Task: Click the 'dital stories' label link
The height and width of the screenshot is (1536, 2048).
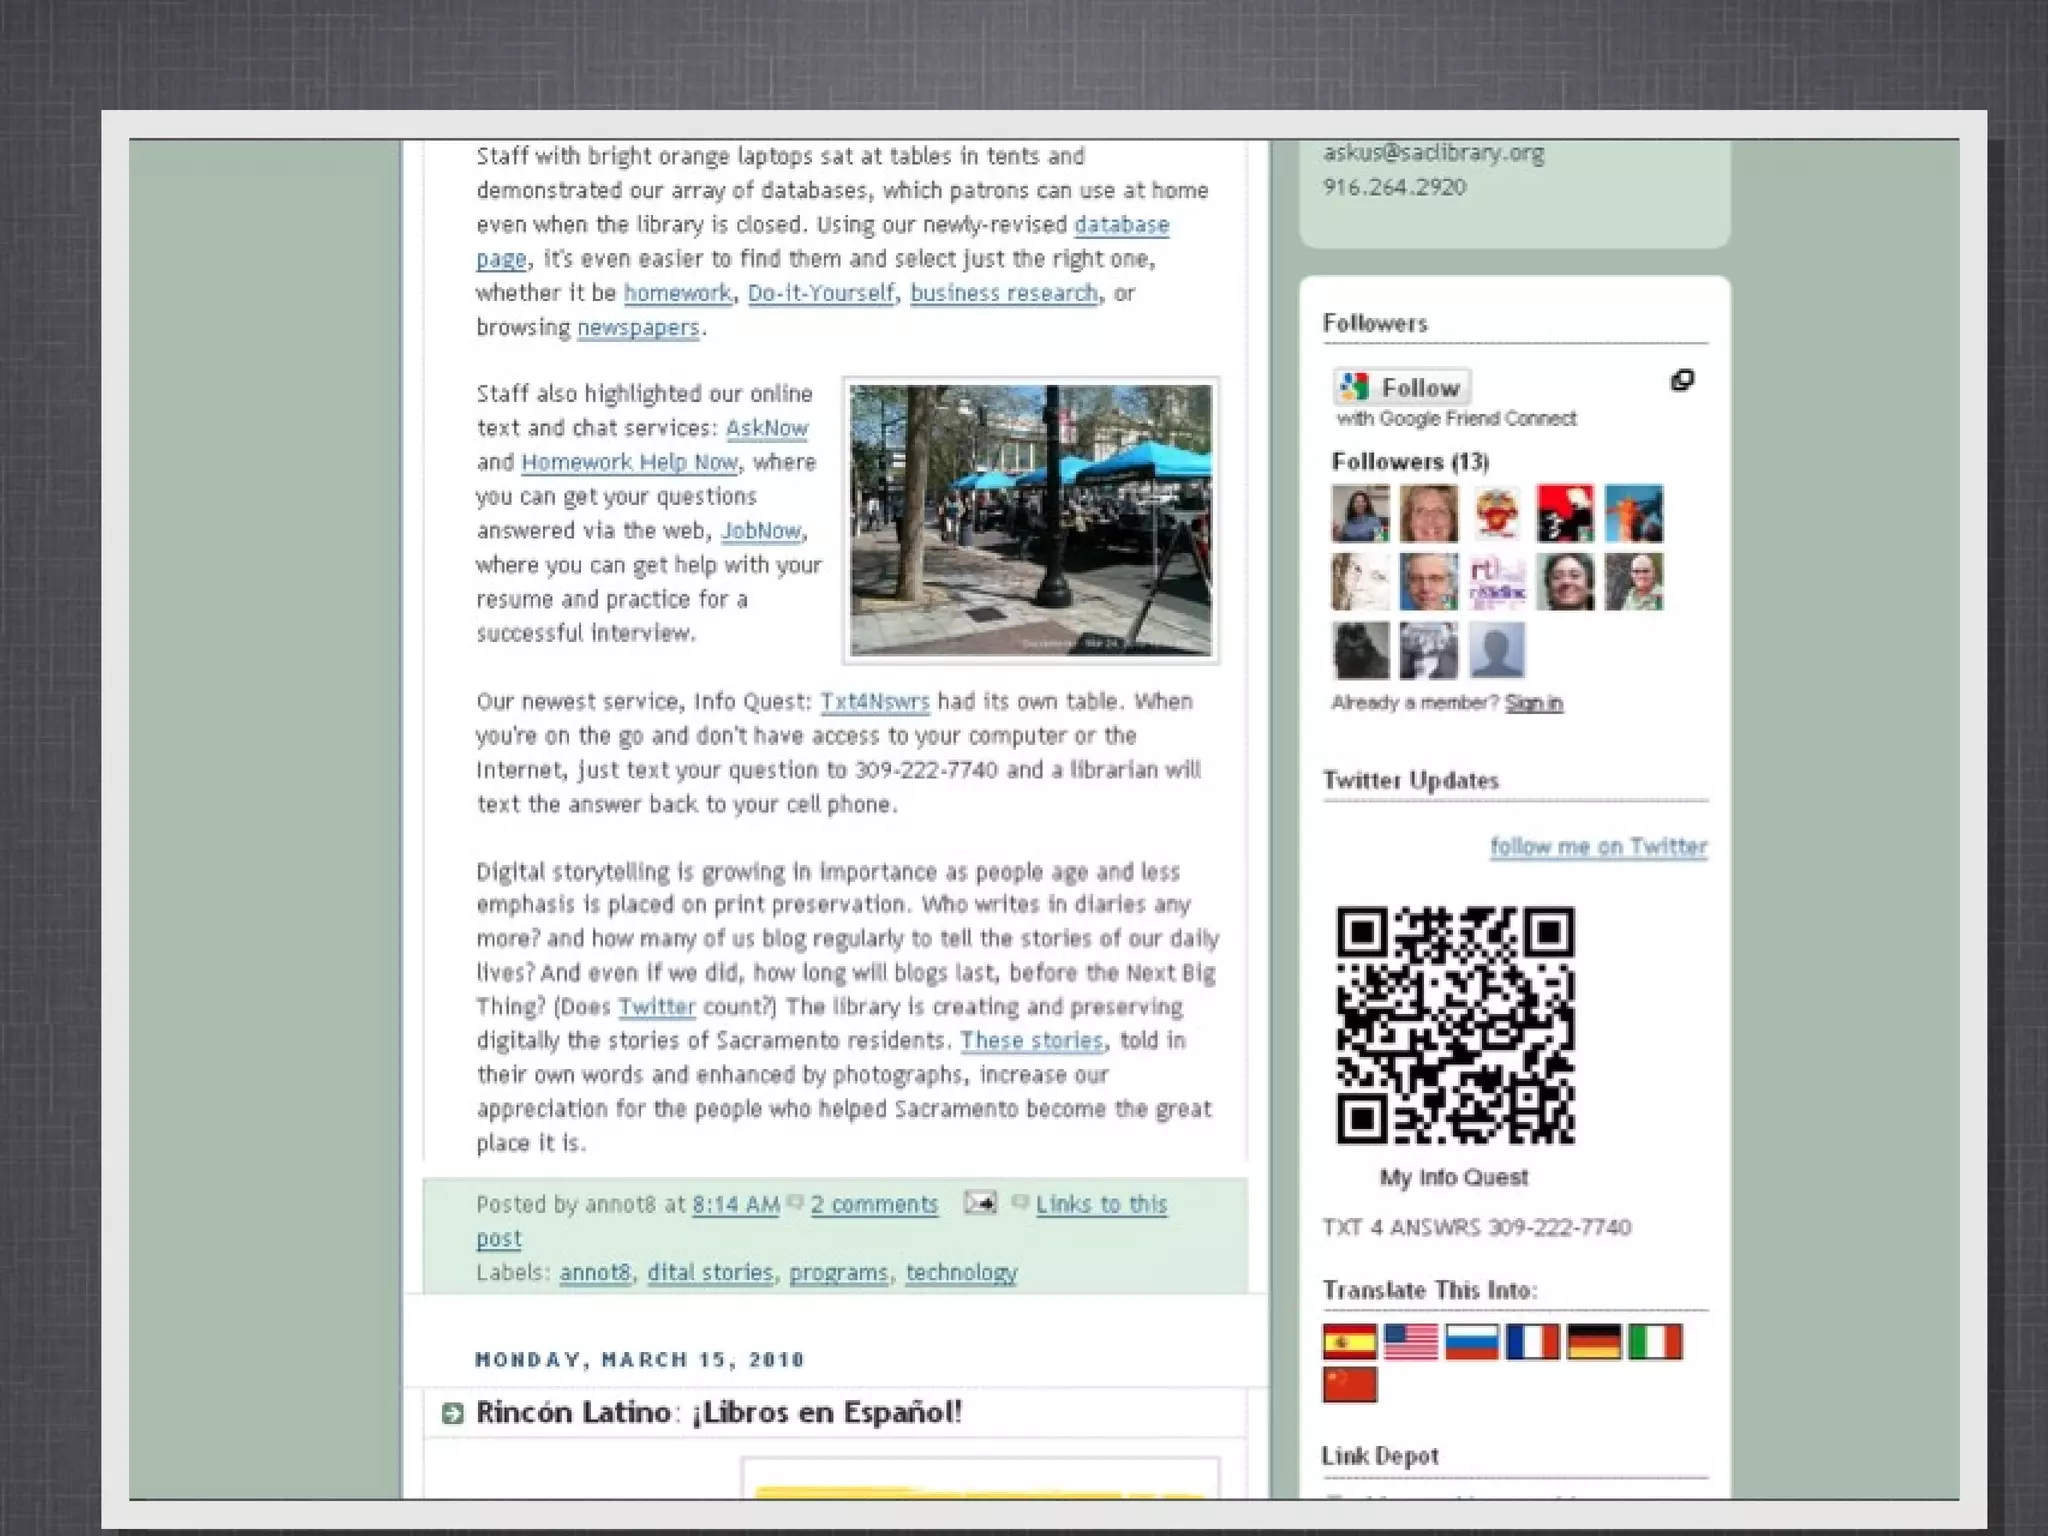Action: coord(710,1272)
